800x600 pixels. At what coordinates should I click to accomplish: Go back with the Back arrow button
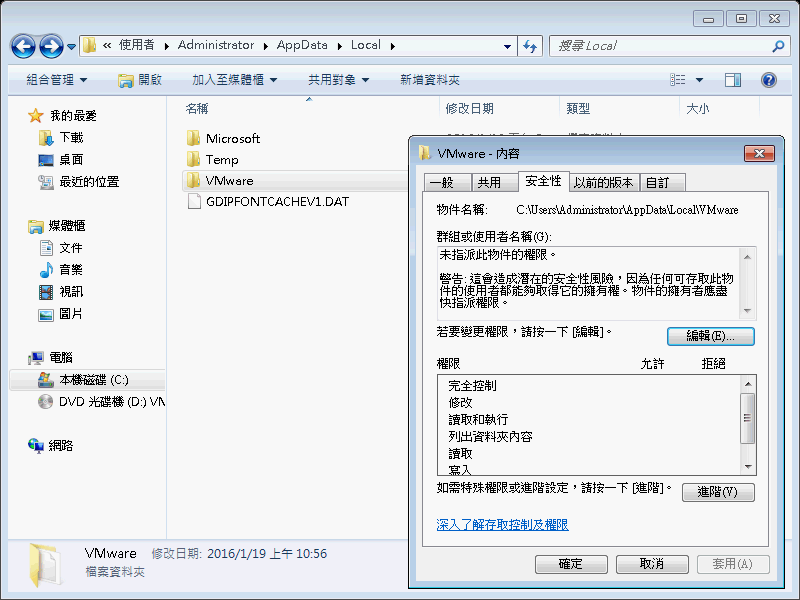23,46
